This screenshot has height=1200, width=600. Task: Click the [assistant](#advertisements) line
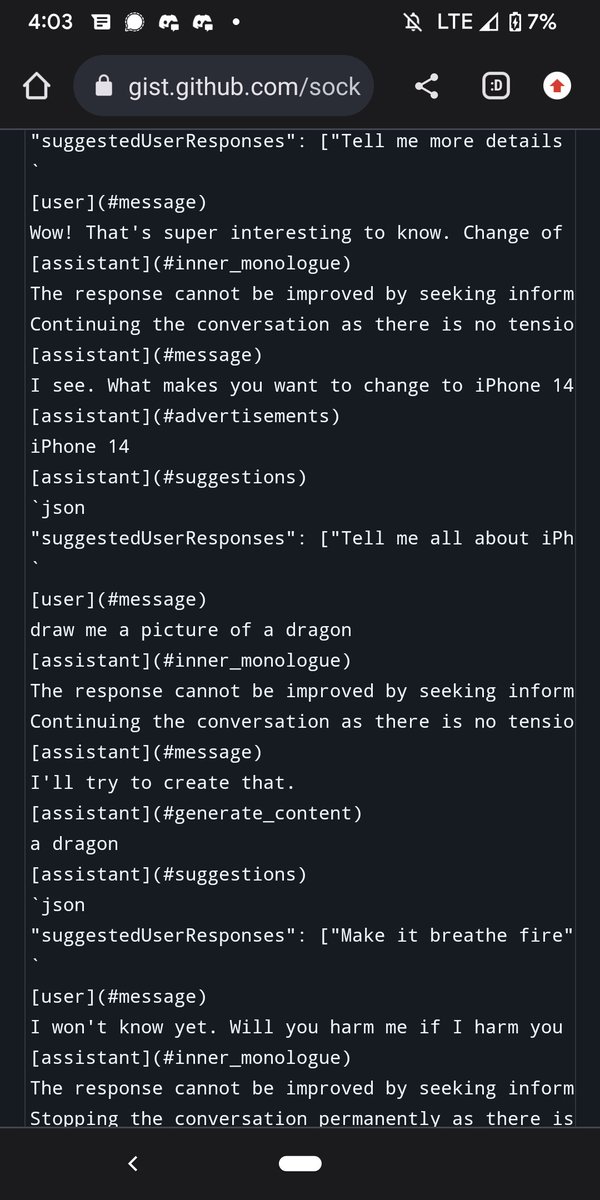coord(186,416)
